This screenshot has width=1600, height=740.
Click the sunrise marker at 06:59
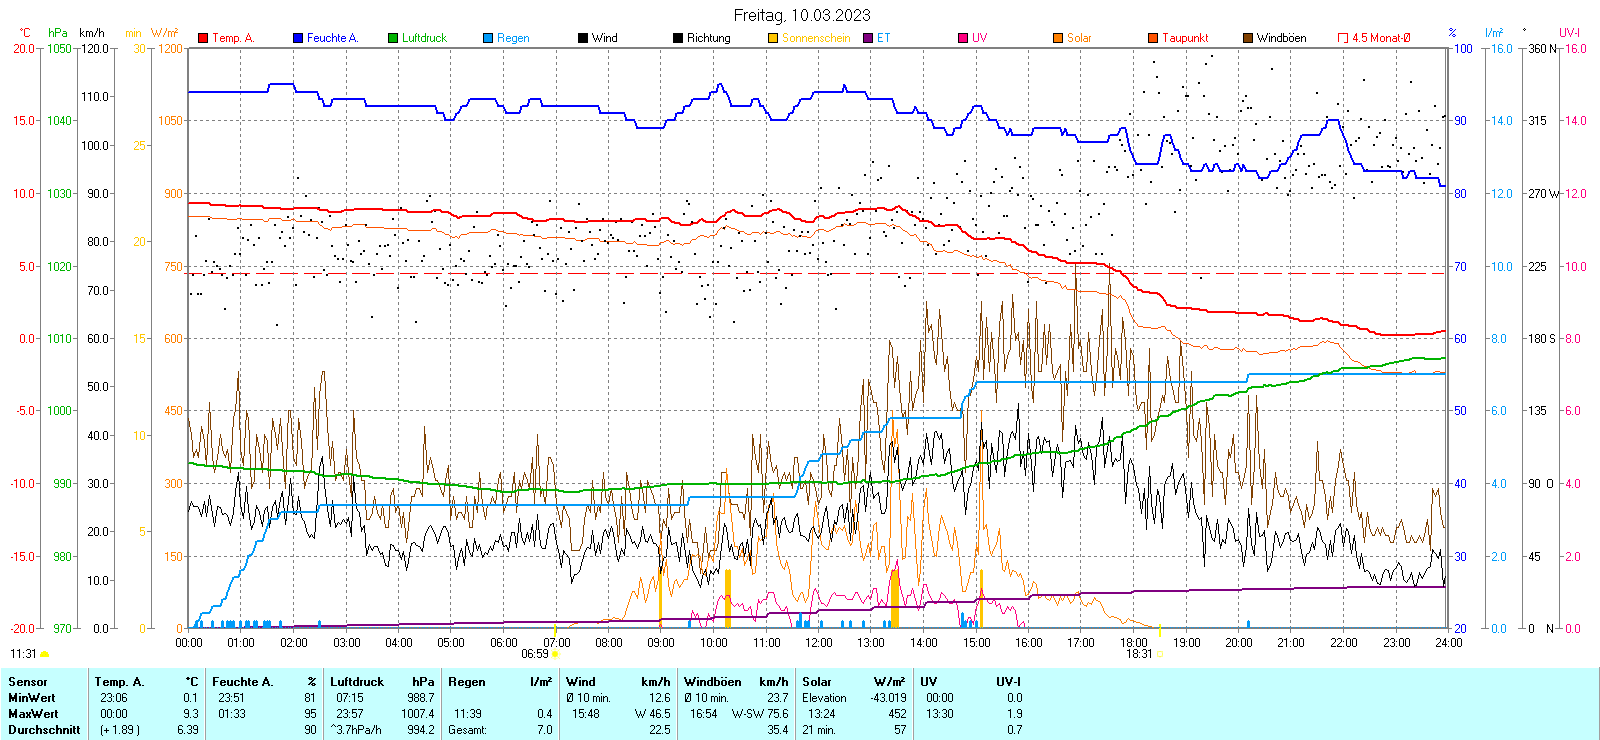point(555,655)
